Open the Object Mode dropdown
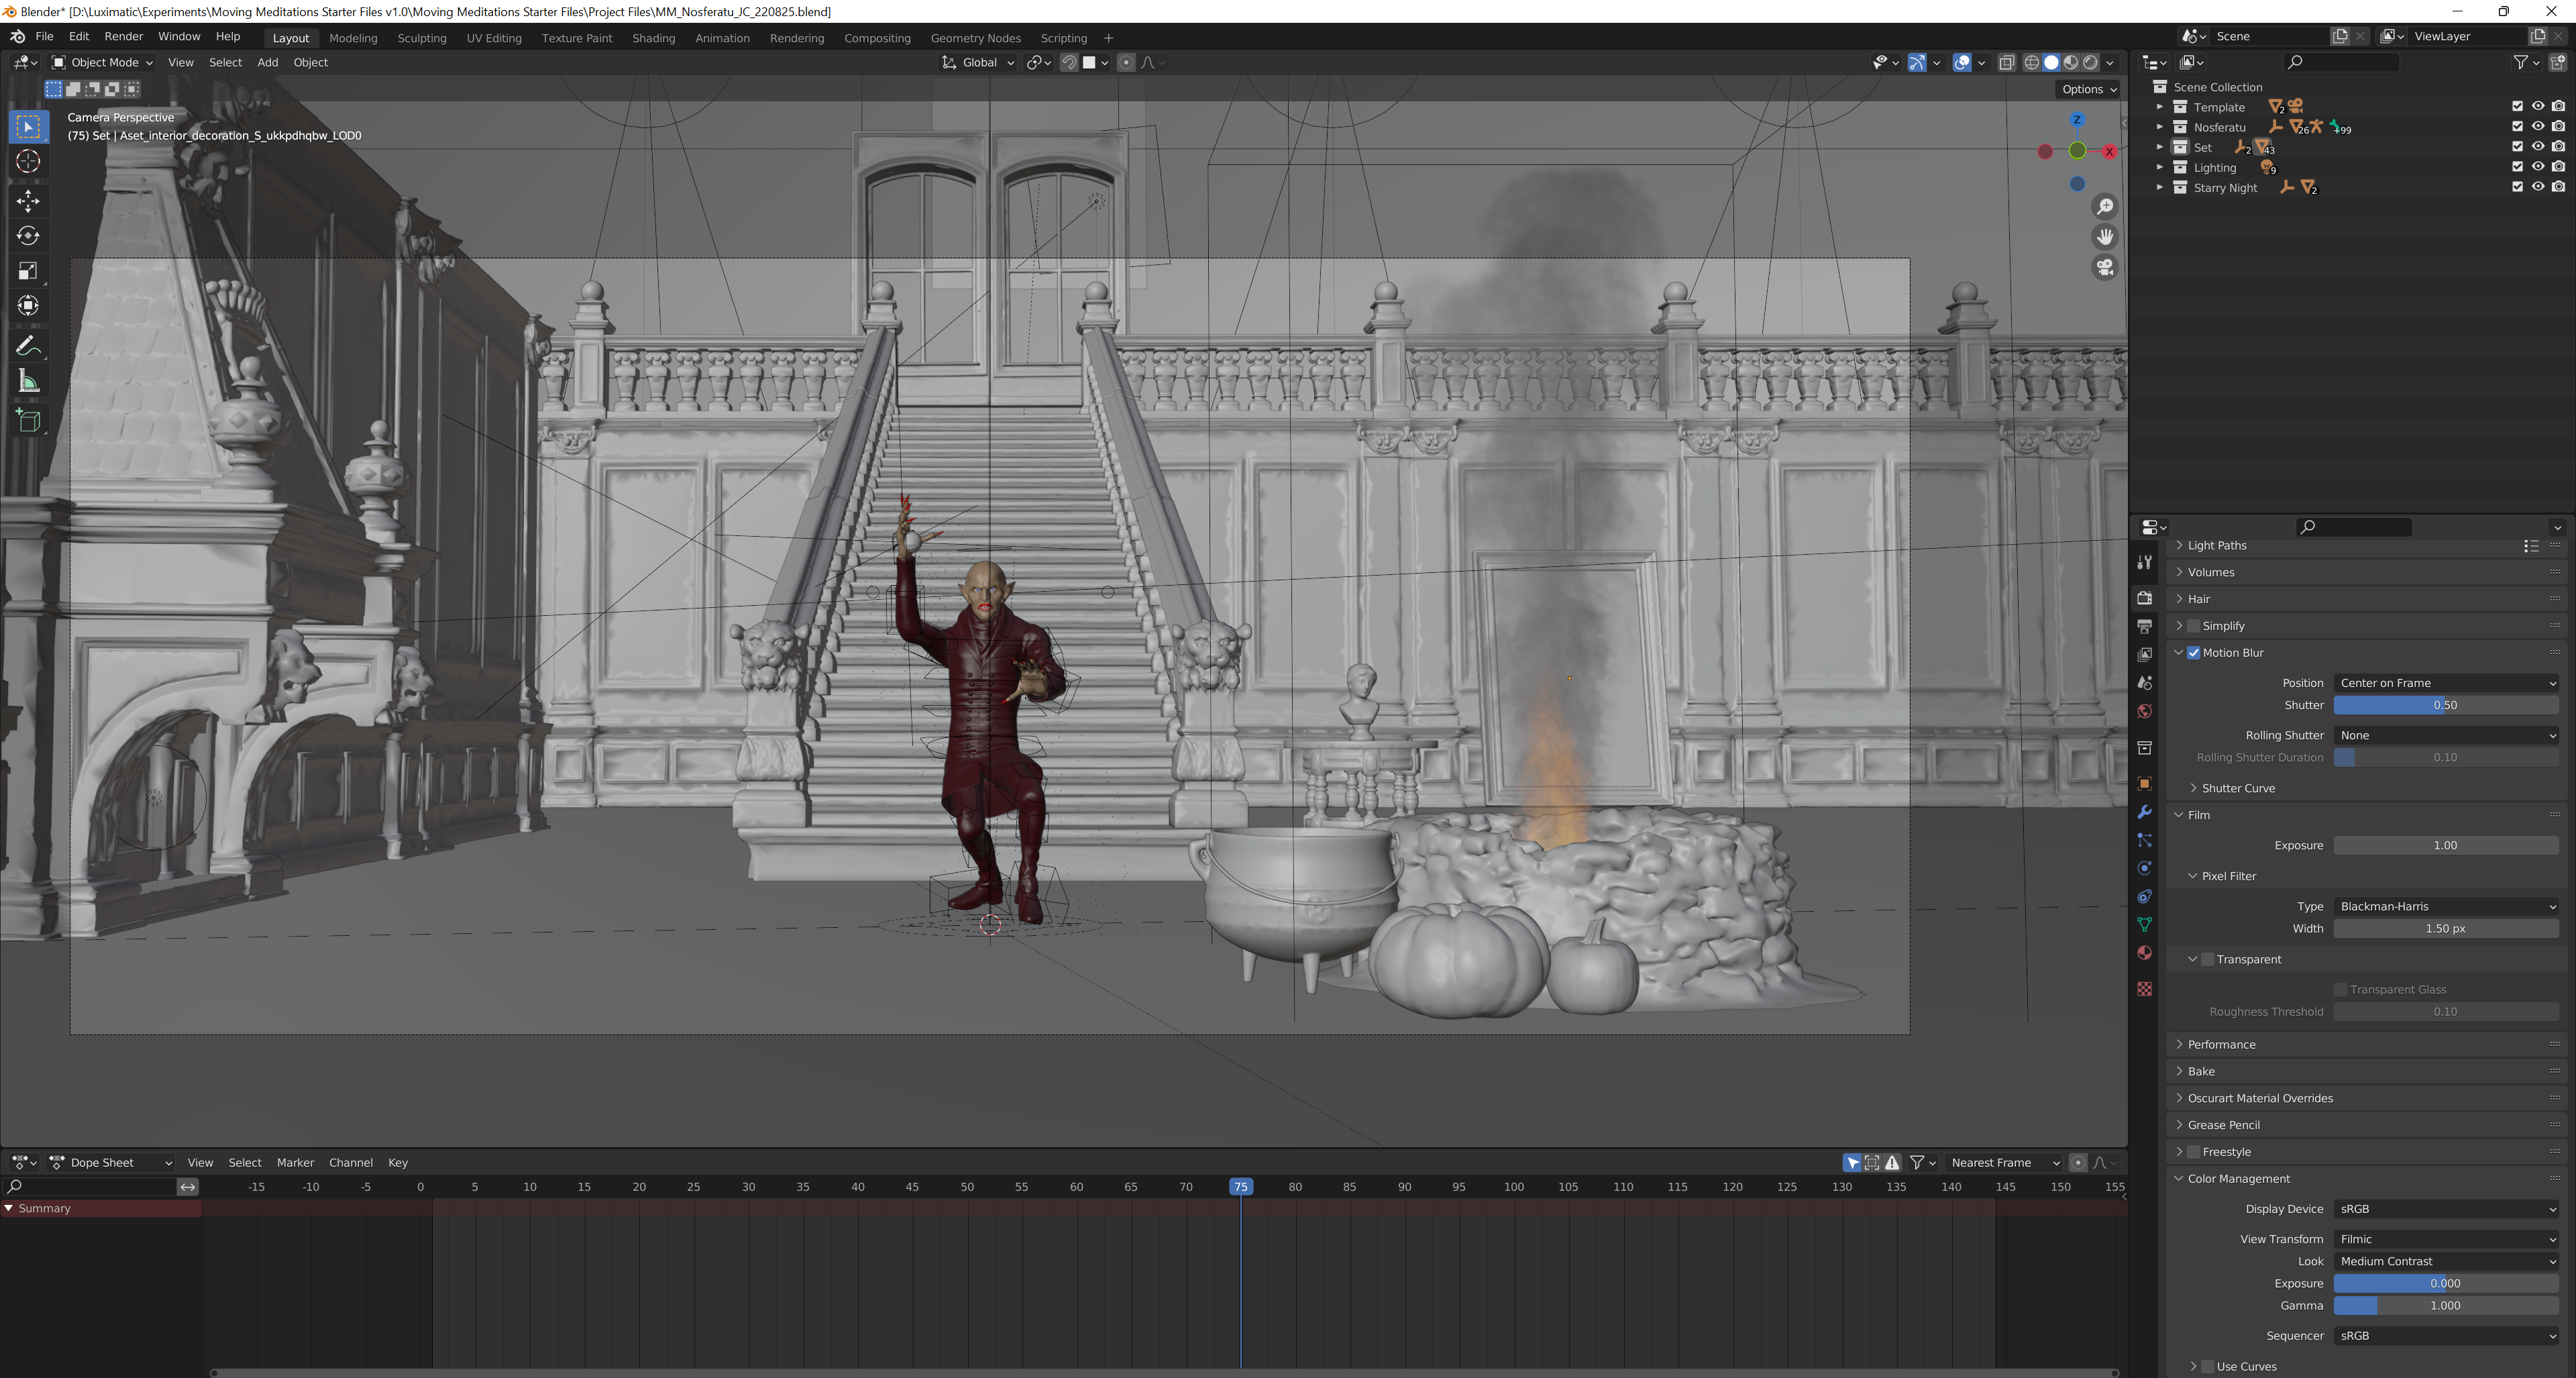The height and width of the screenshot is (1378, 2576). pyautogui.click(x=102, y=62)
